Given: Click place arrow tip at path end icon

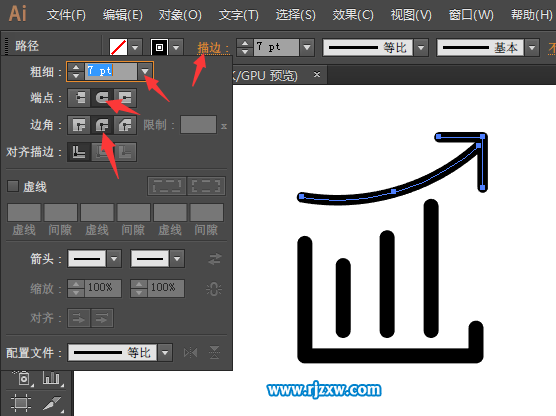Looking at the screenshot, I should click(x=102, y=318).
